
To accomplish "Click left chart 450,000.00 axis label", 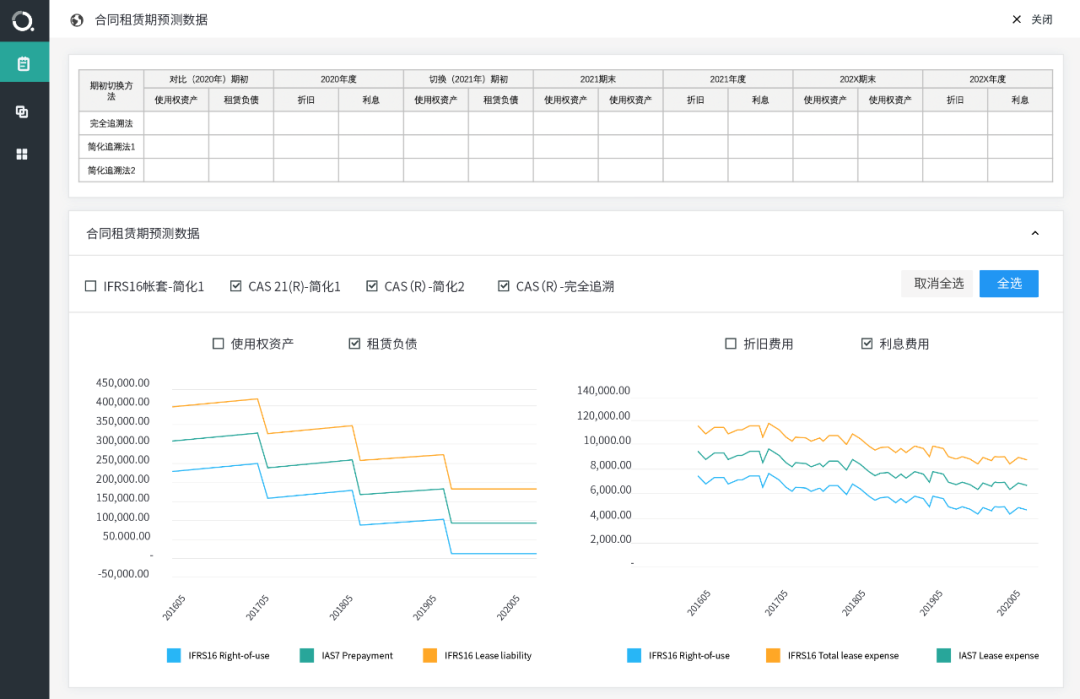I will (123, 383).
